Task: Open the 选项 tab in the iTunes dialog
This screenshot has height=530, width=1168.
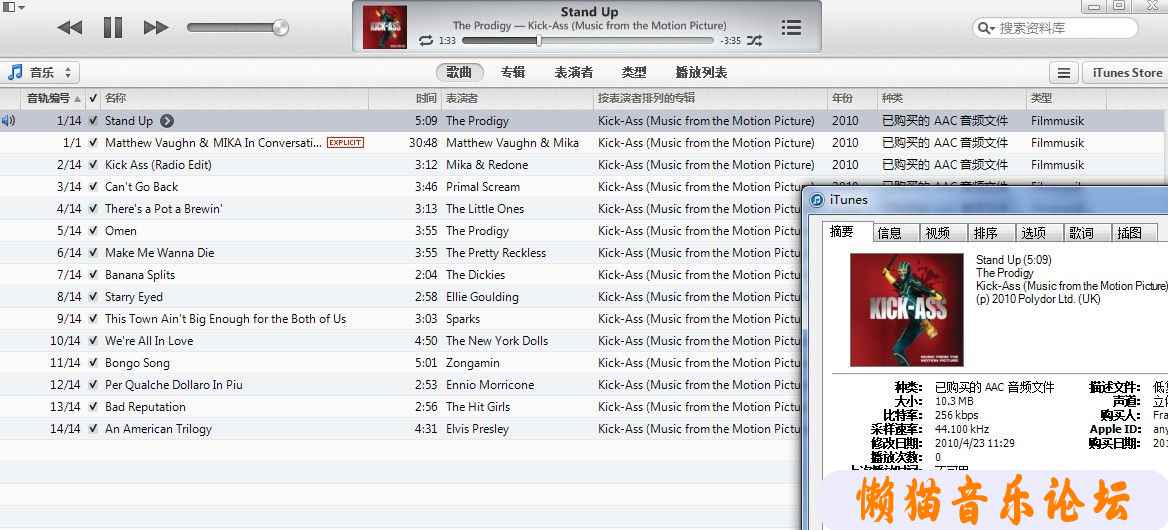Action: pyautogui.click(x=1039, y=233)
